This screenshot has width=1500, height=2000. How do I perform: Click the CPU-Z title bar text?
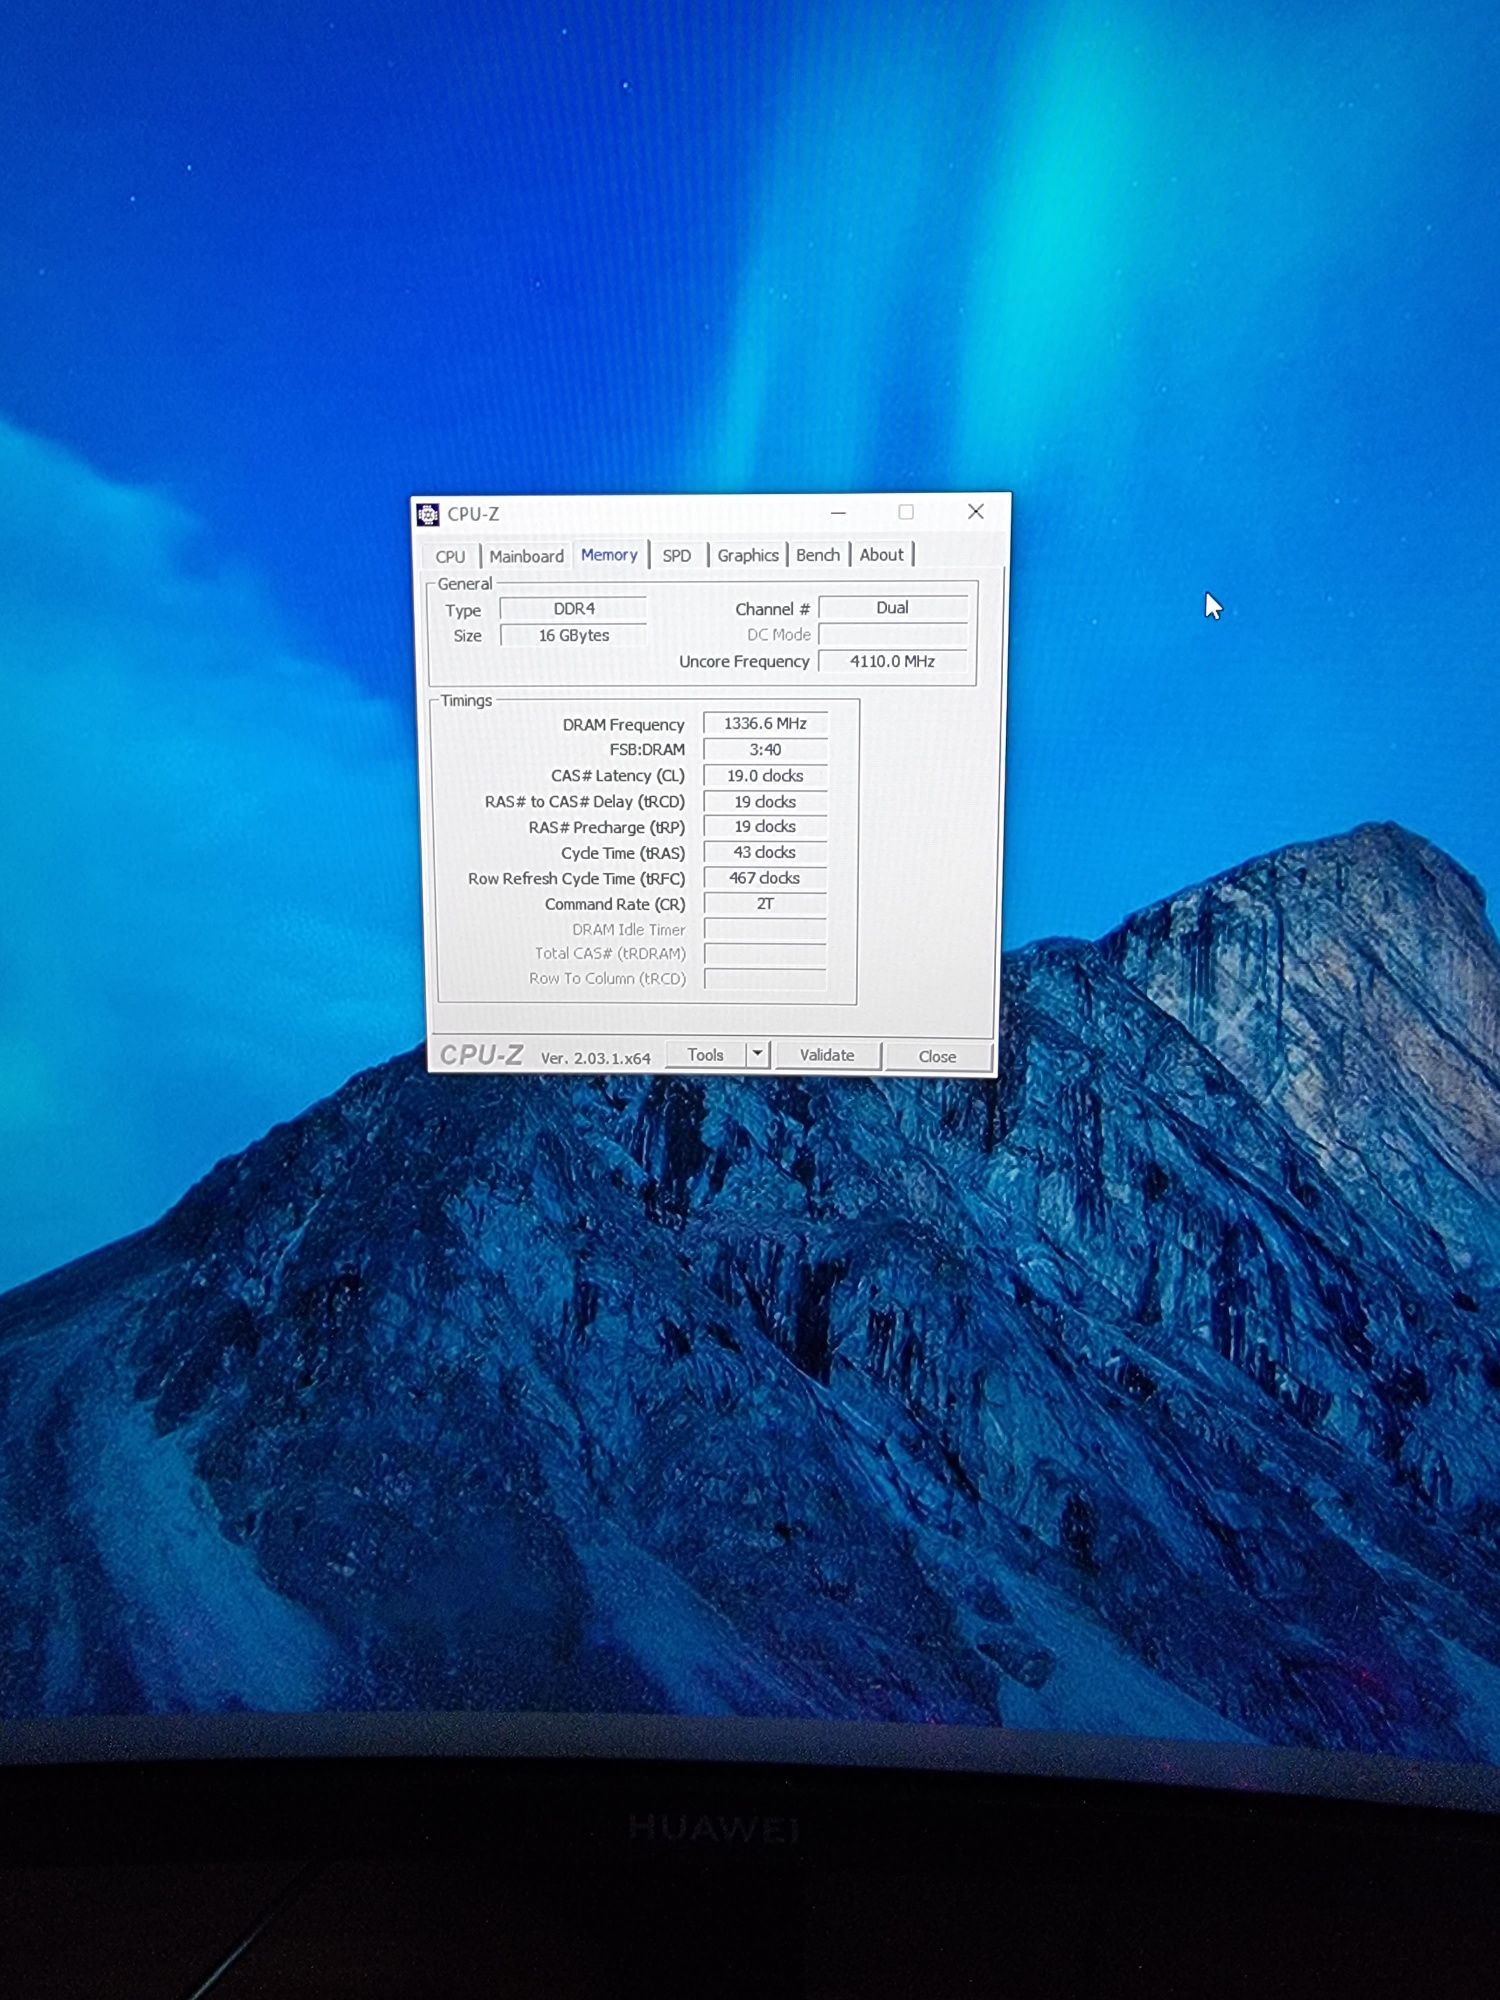[473, 514]
